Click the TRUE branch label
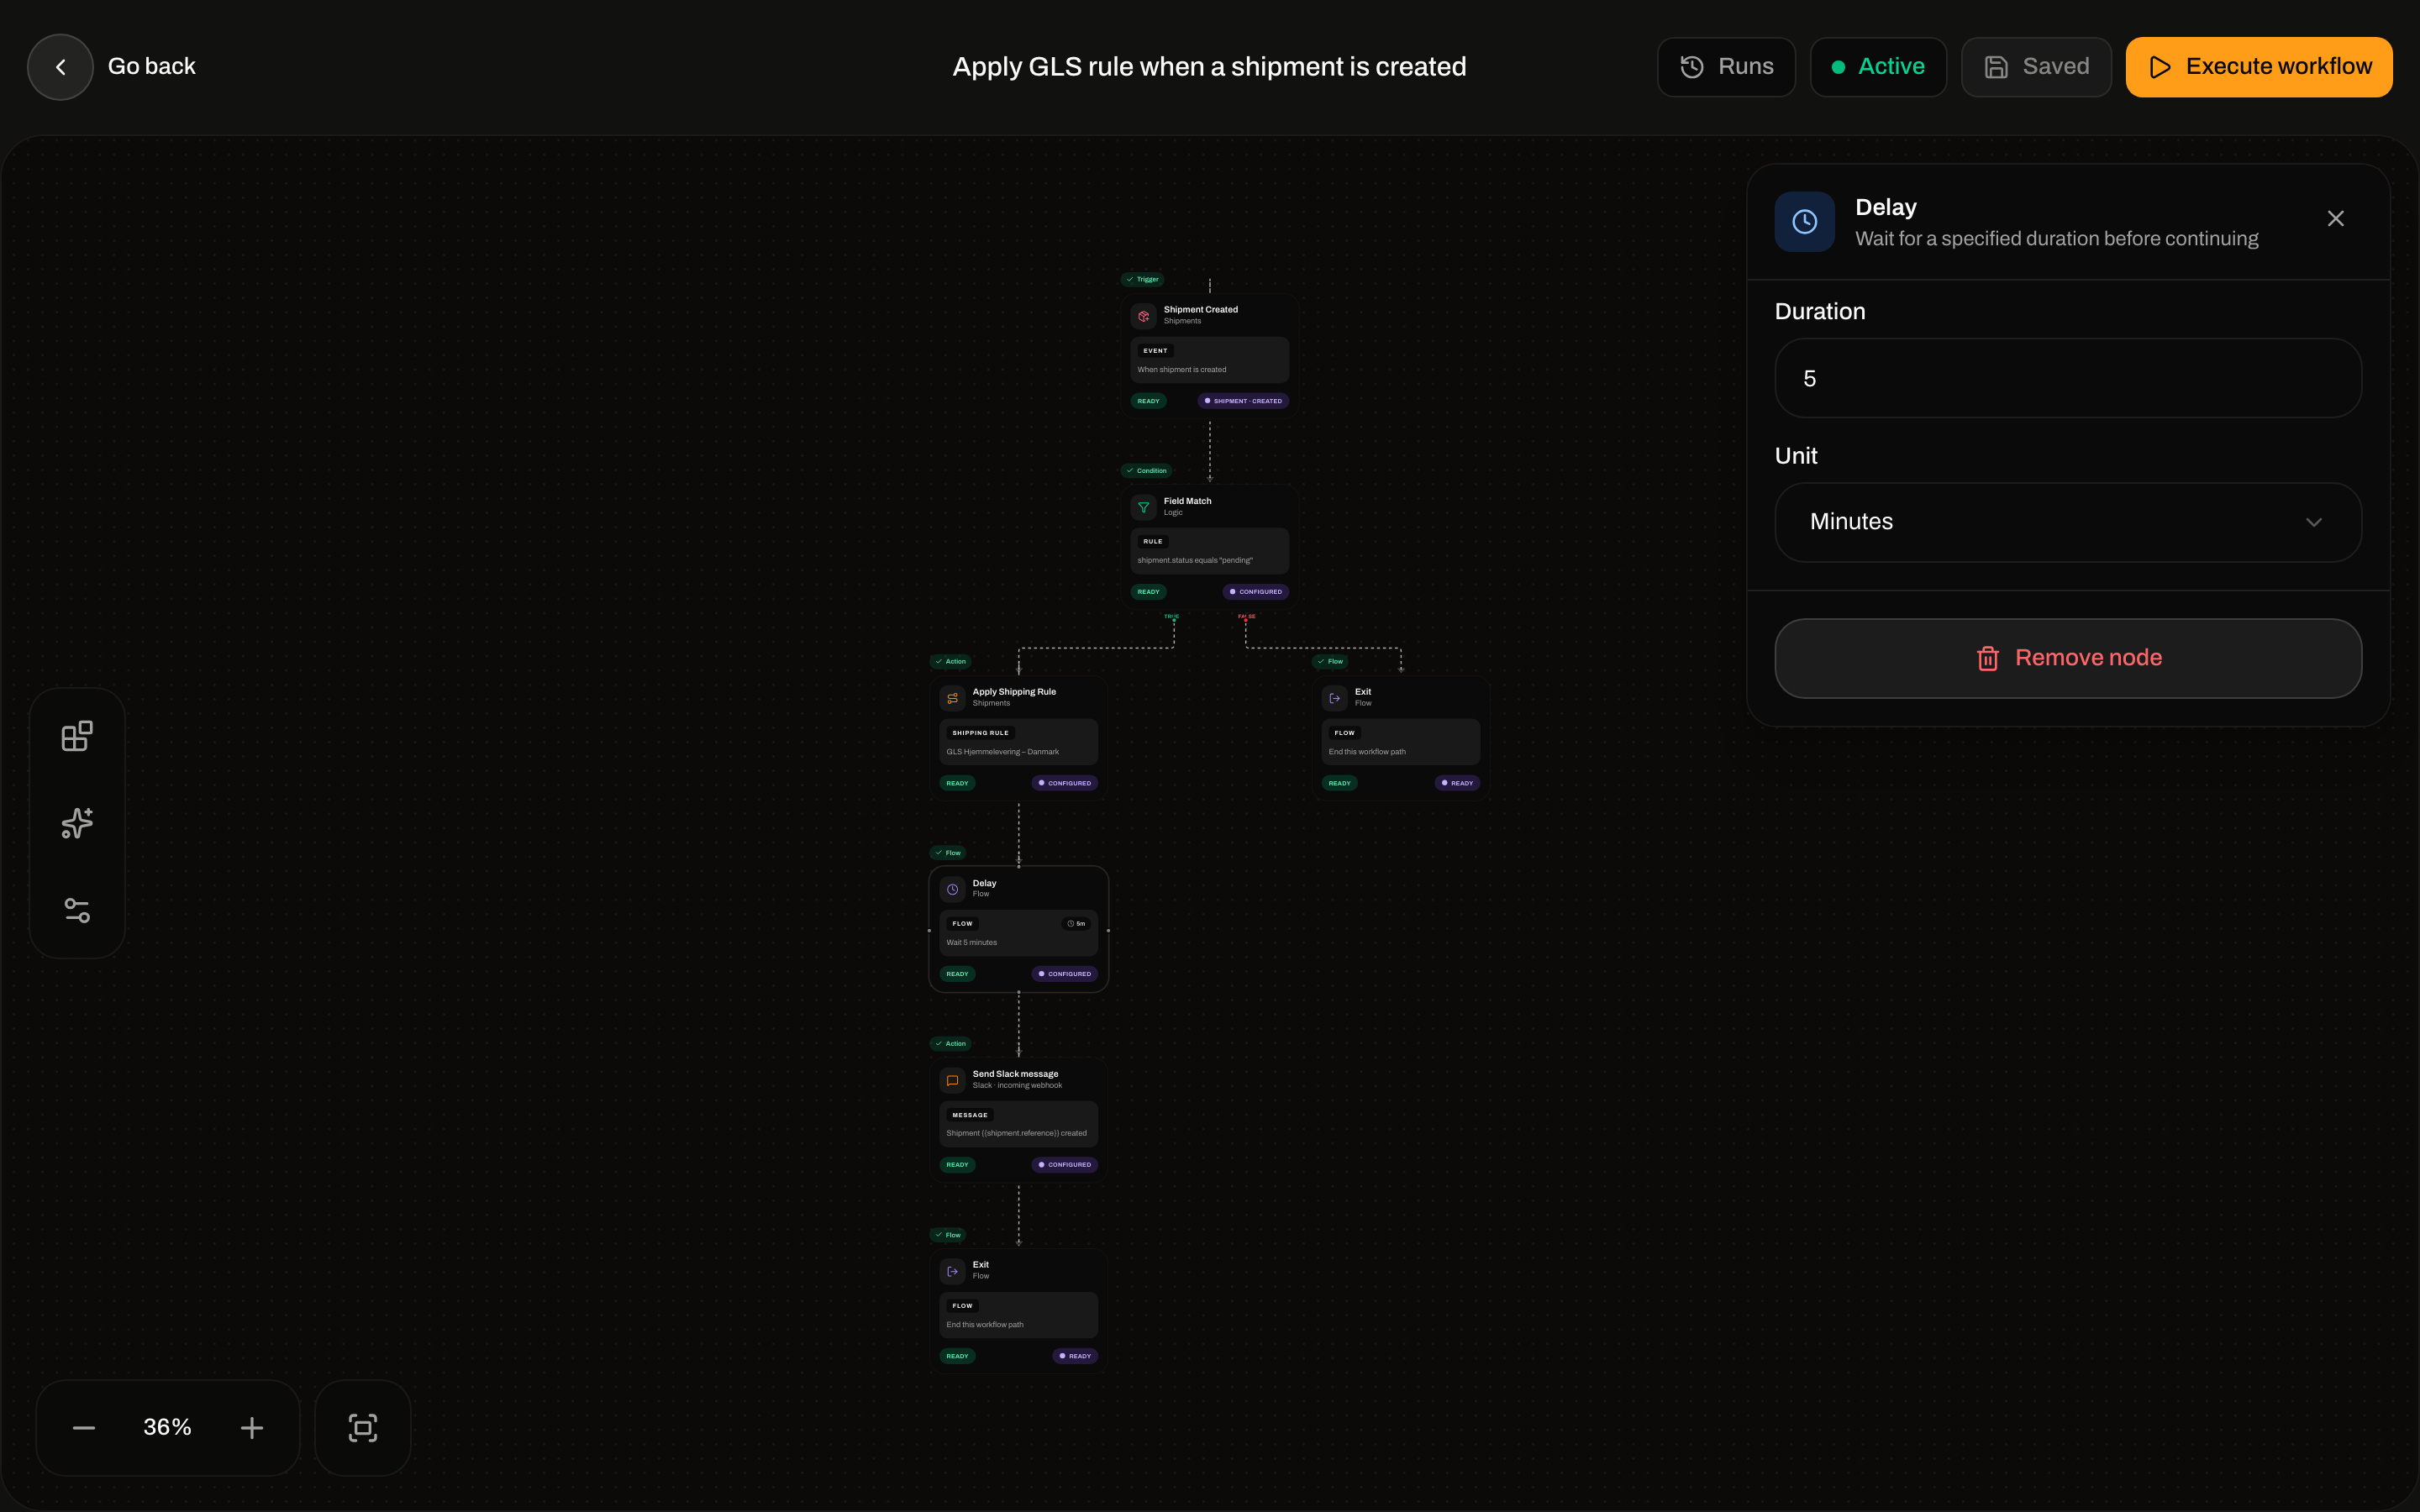 (1172, 617)
